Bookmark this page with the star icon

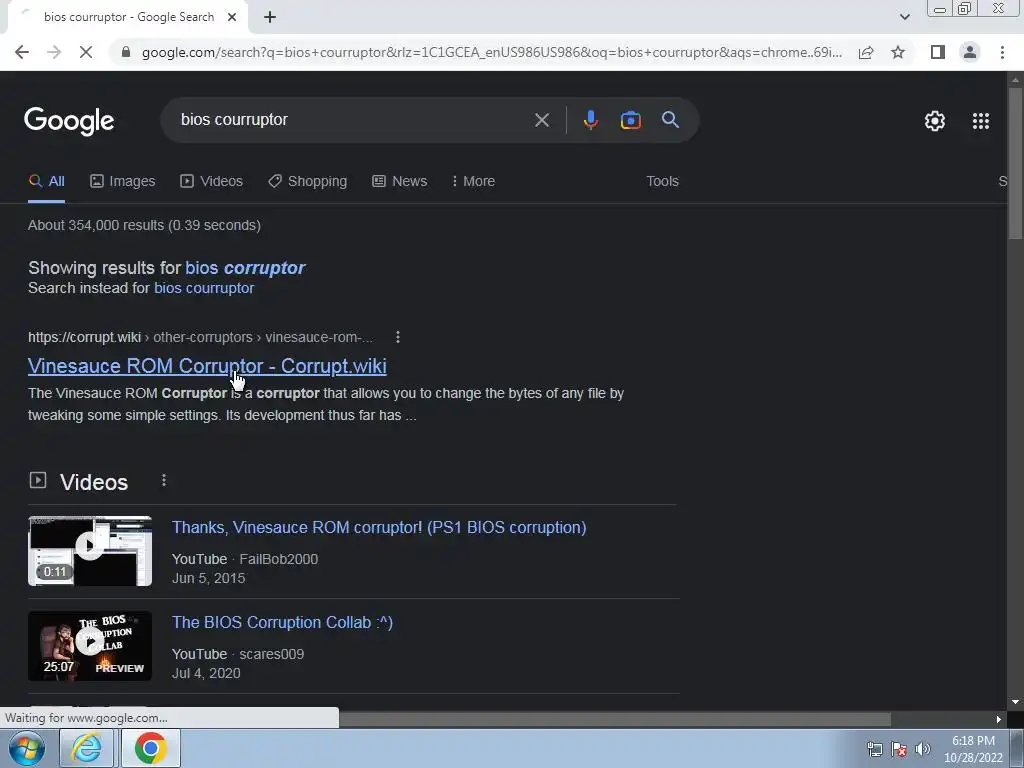898,52
